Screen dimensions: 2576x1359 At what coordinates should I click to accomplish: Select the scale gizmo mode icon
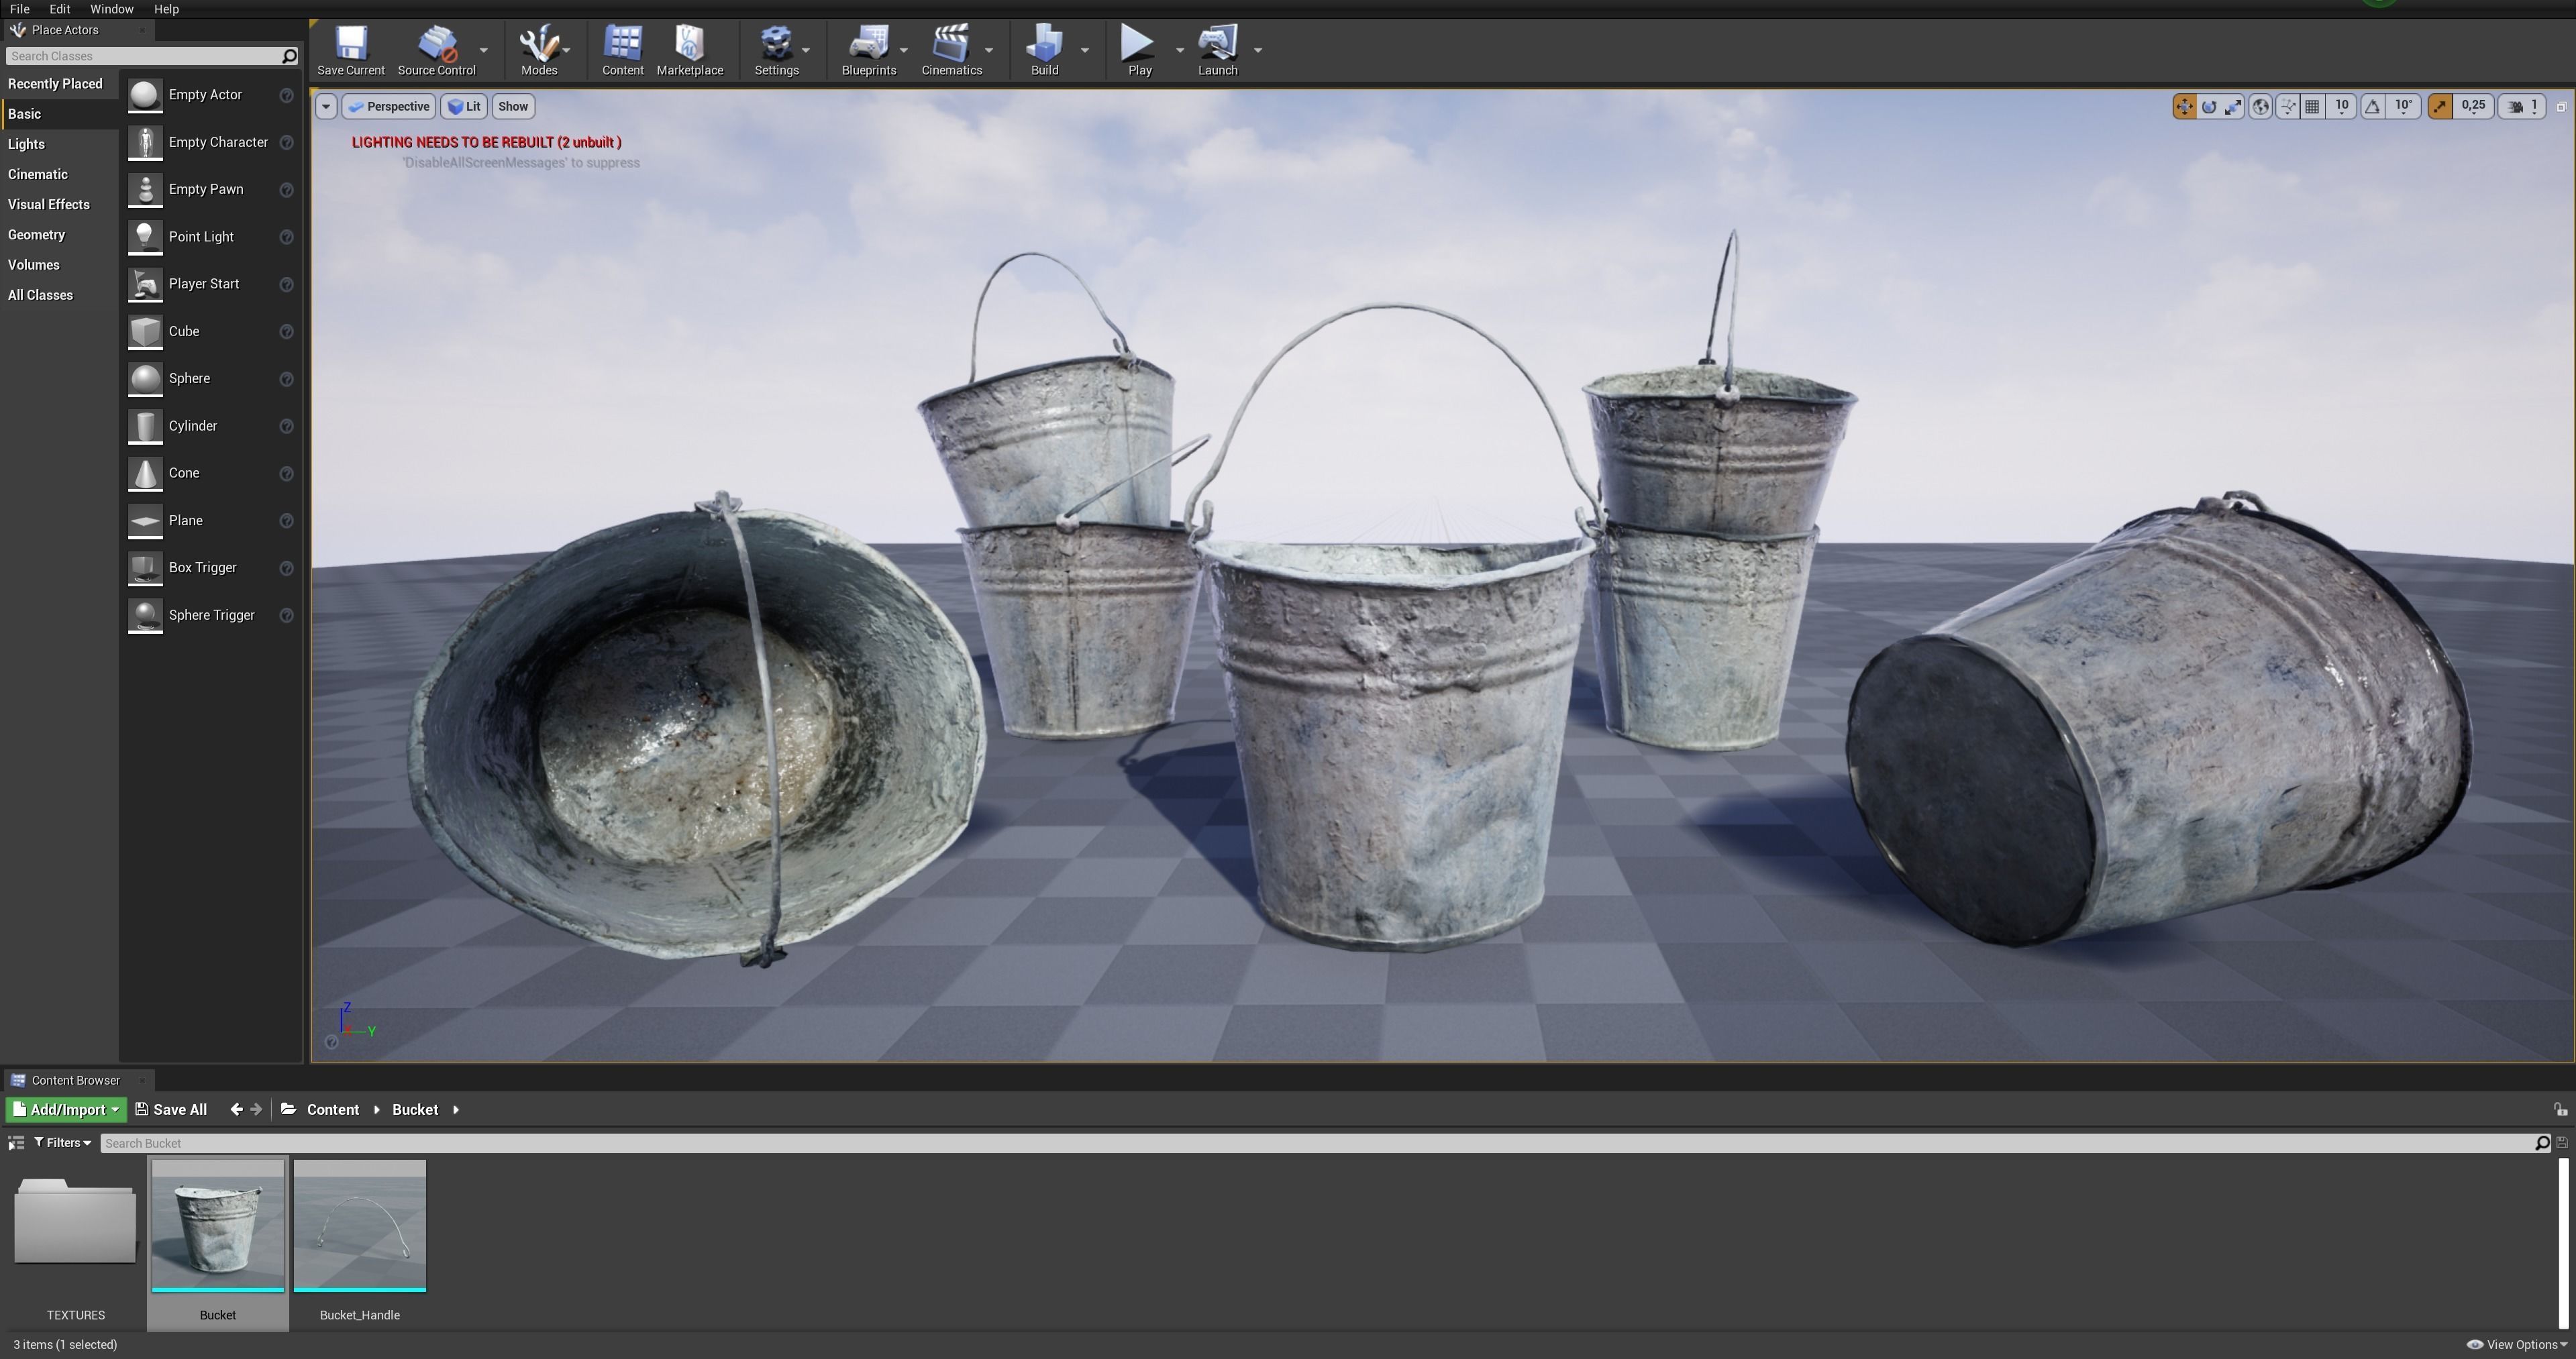pyautogui.click(x=2233, y=107)
